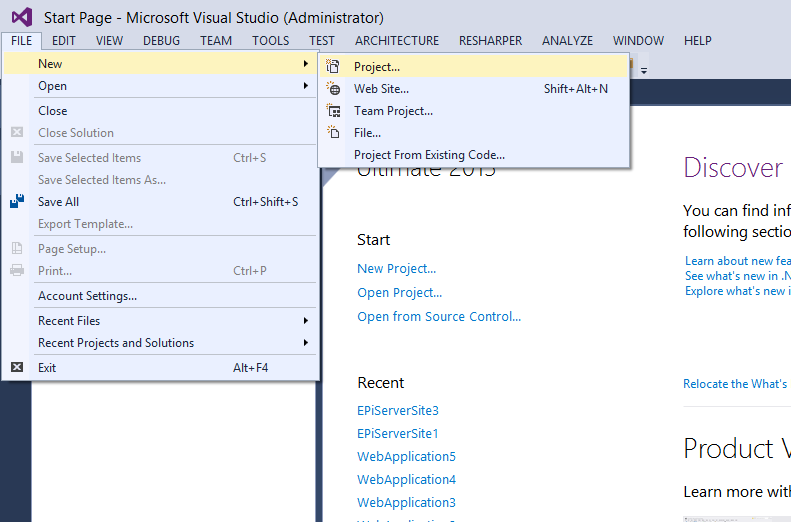Open the ARCHITECTURE menu
The image size is (791, 522).
tap(396, 41)
